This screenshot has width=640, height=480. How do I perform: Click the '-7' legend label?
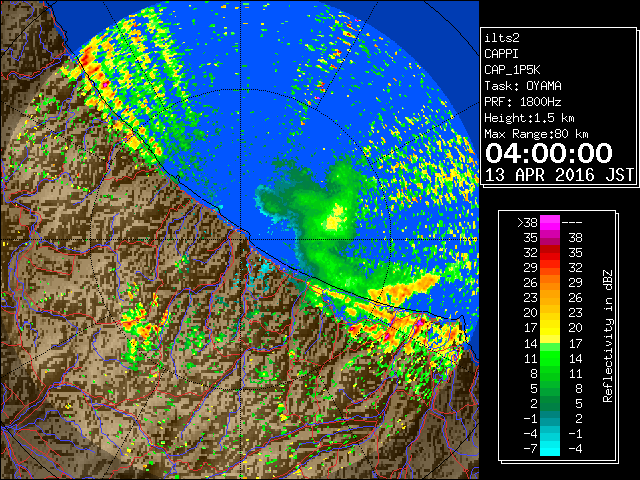click(531, 448)
